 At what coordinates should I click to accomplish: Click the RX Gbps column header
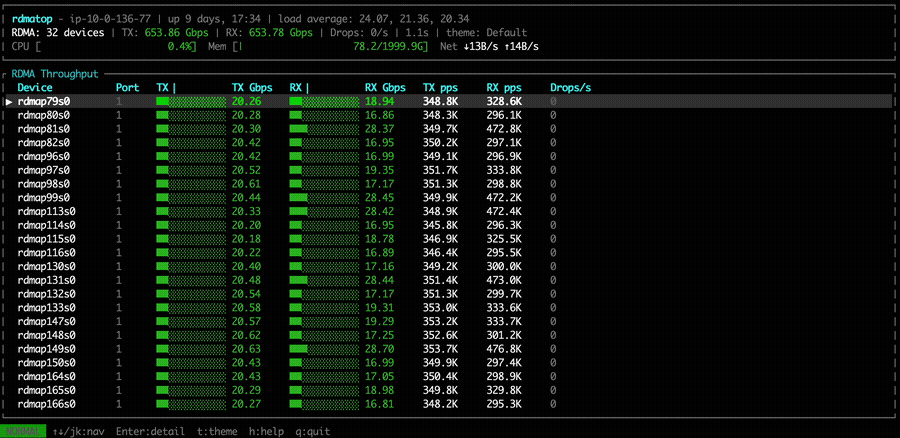pyautogui.click(x=385, y=88)
